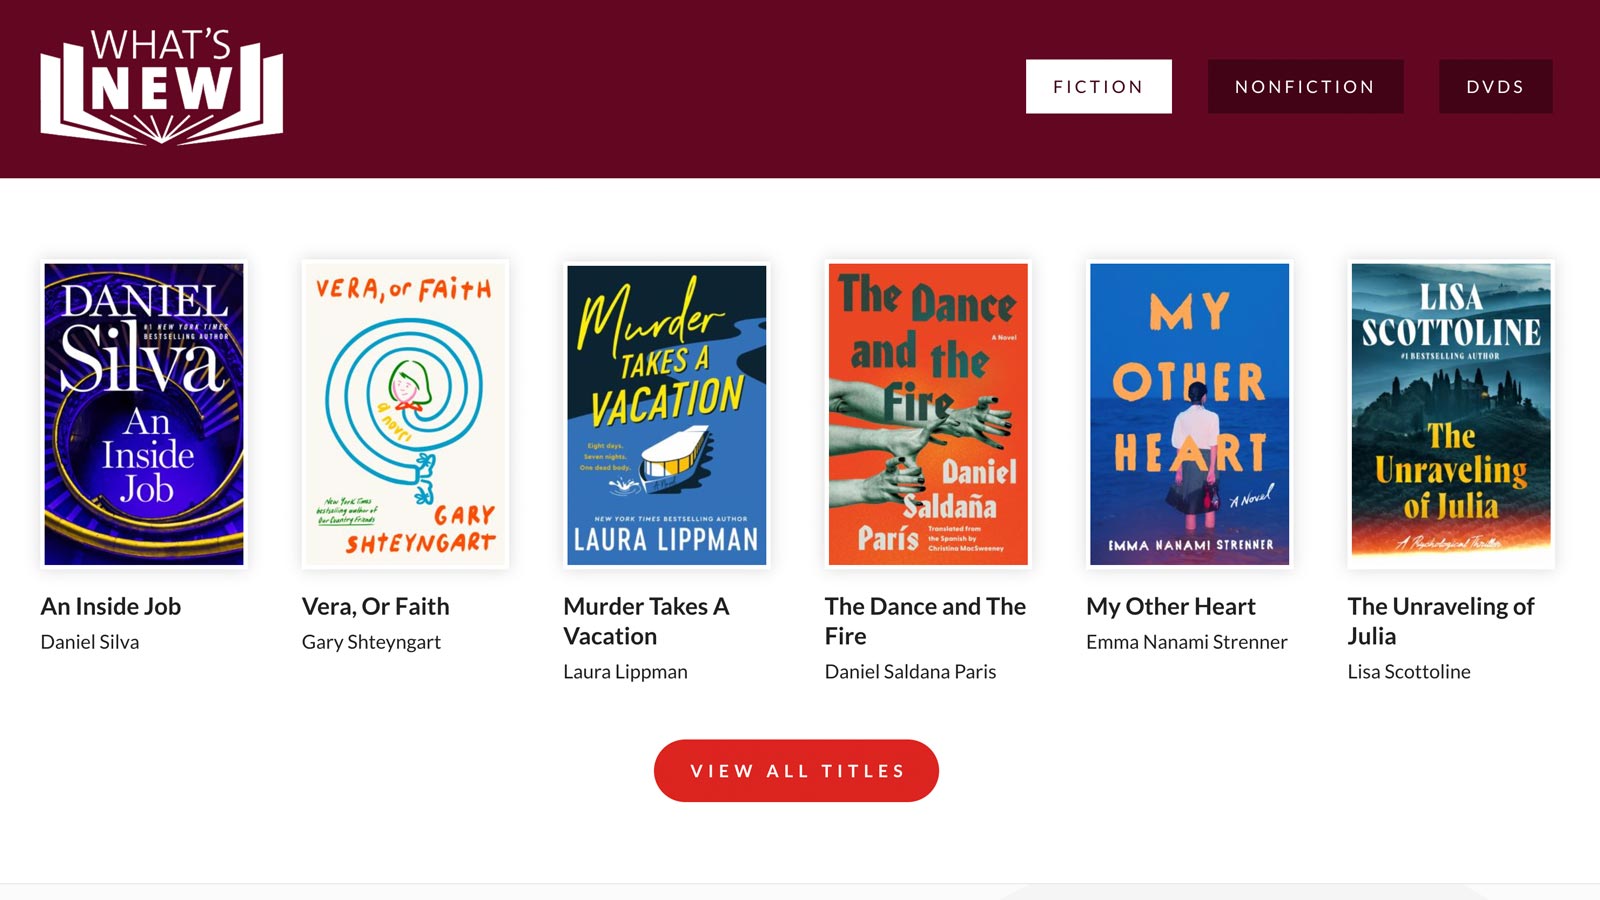Click the My Other Heart cover
Viewport: 1600px width, 900px height.
point(1189,414)
